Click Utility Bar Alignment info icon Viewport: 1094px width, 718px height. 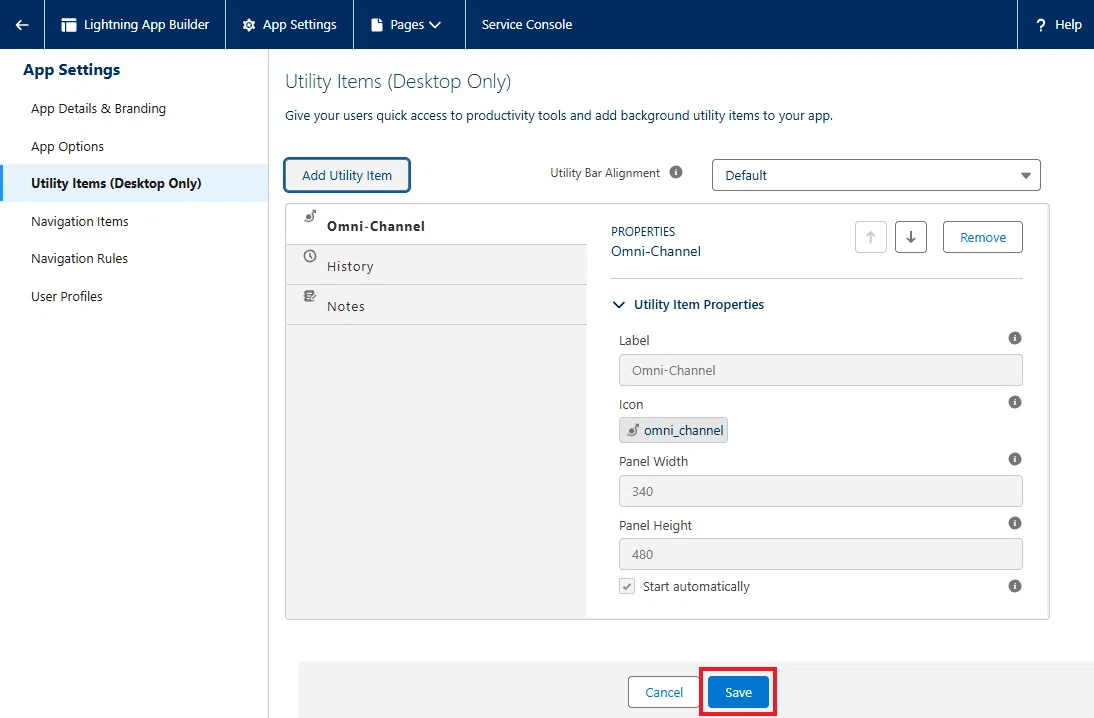coord(675,172)
